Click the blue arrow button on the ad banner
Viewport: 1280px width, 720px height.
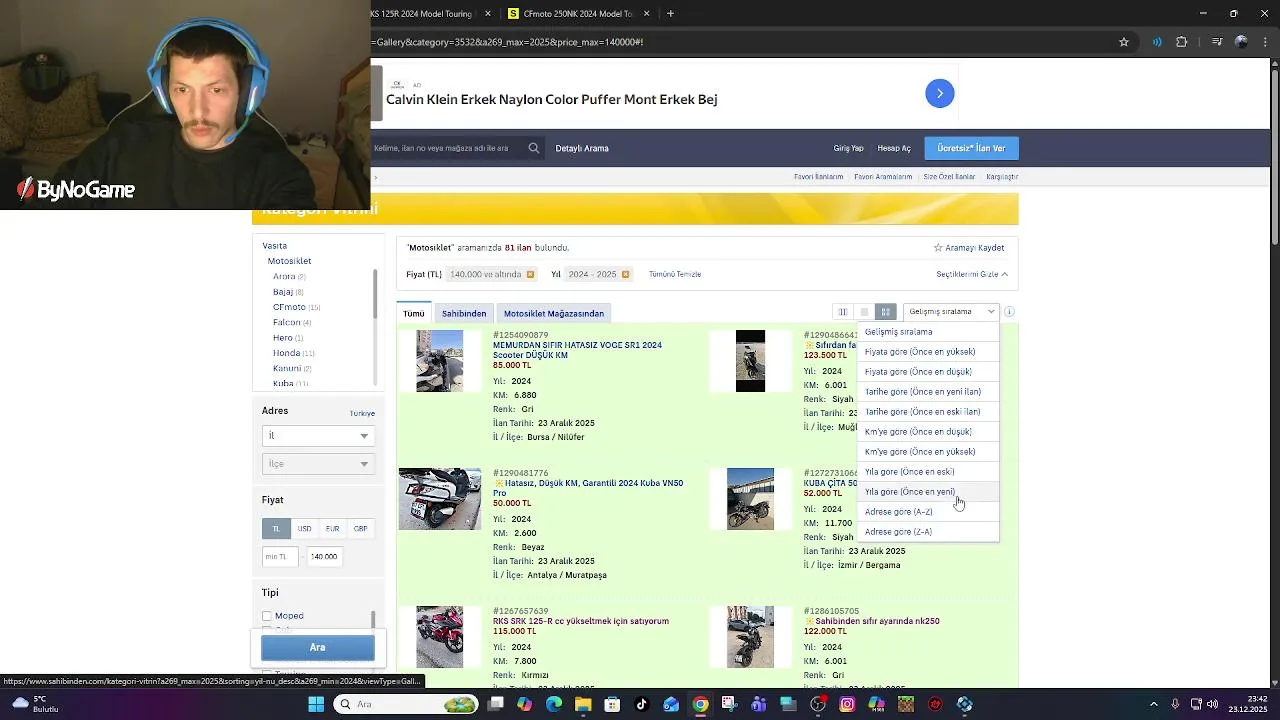(940, 94)
